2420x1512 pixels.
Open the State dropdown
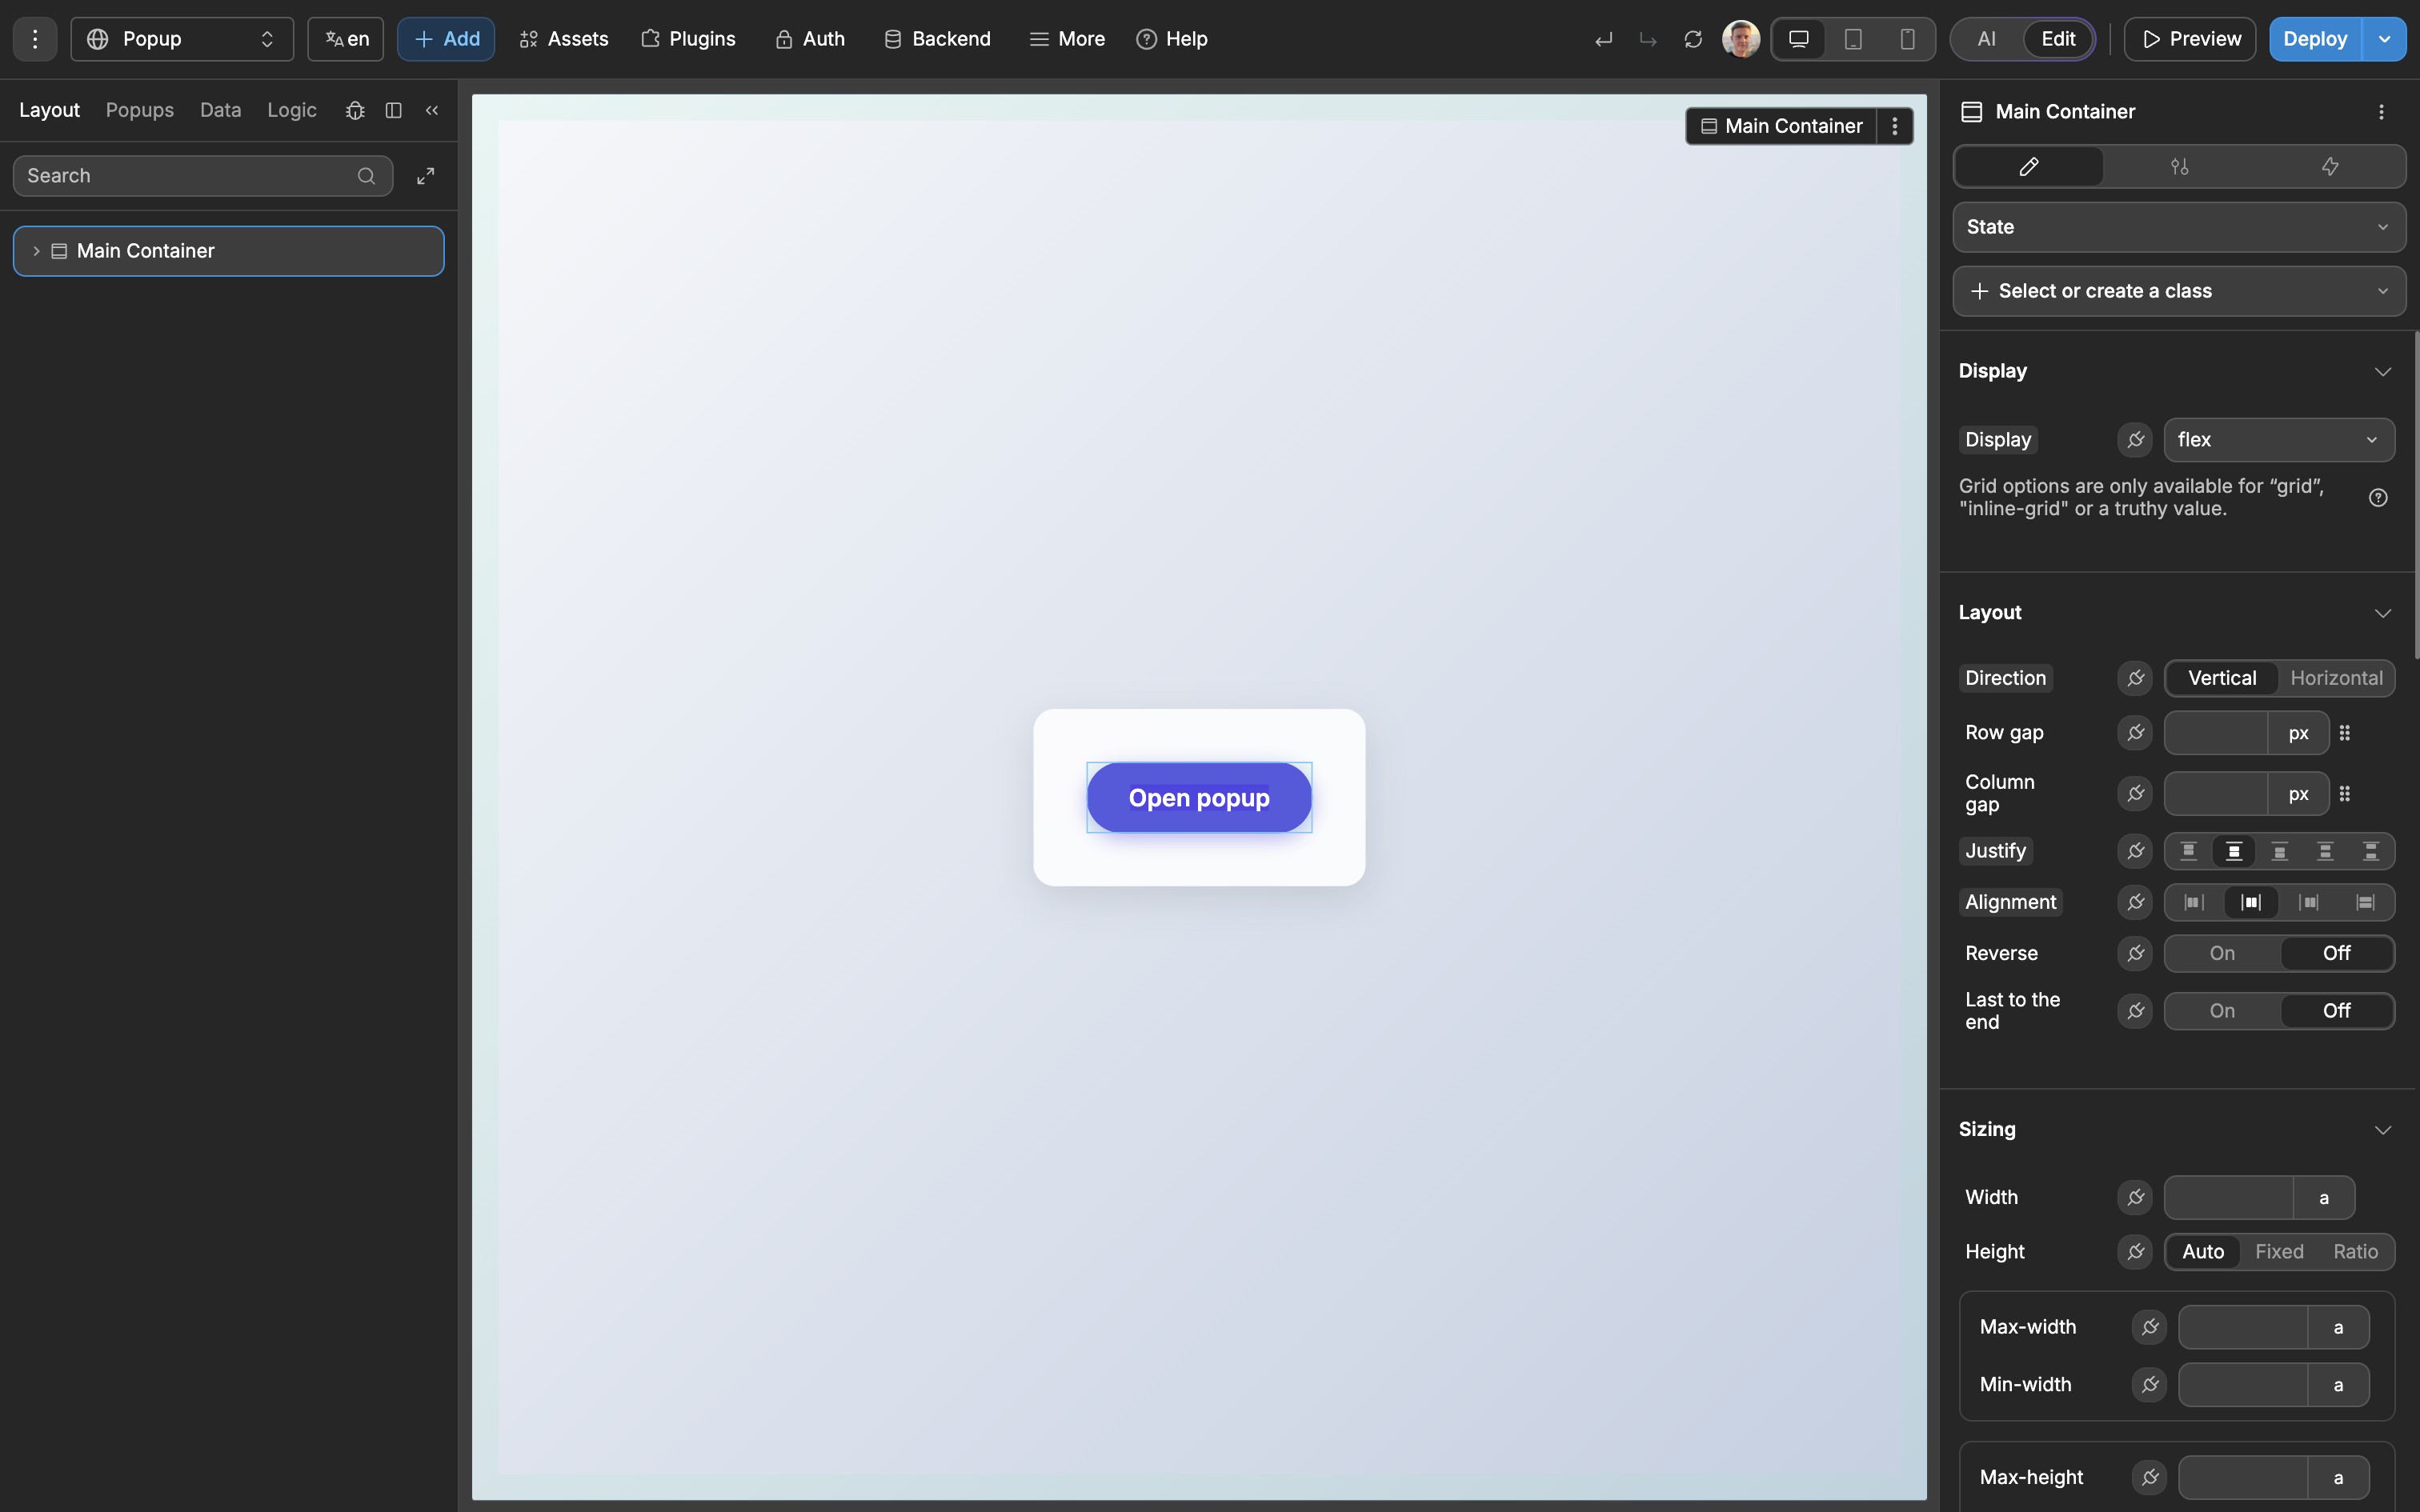coord(2179,227)
